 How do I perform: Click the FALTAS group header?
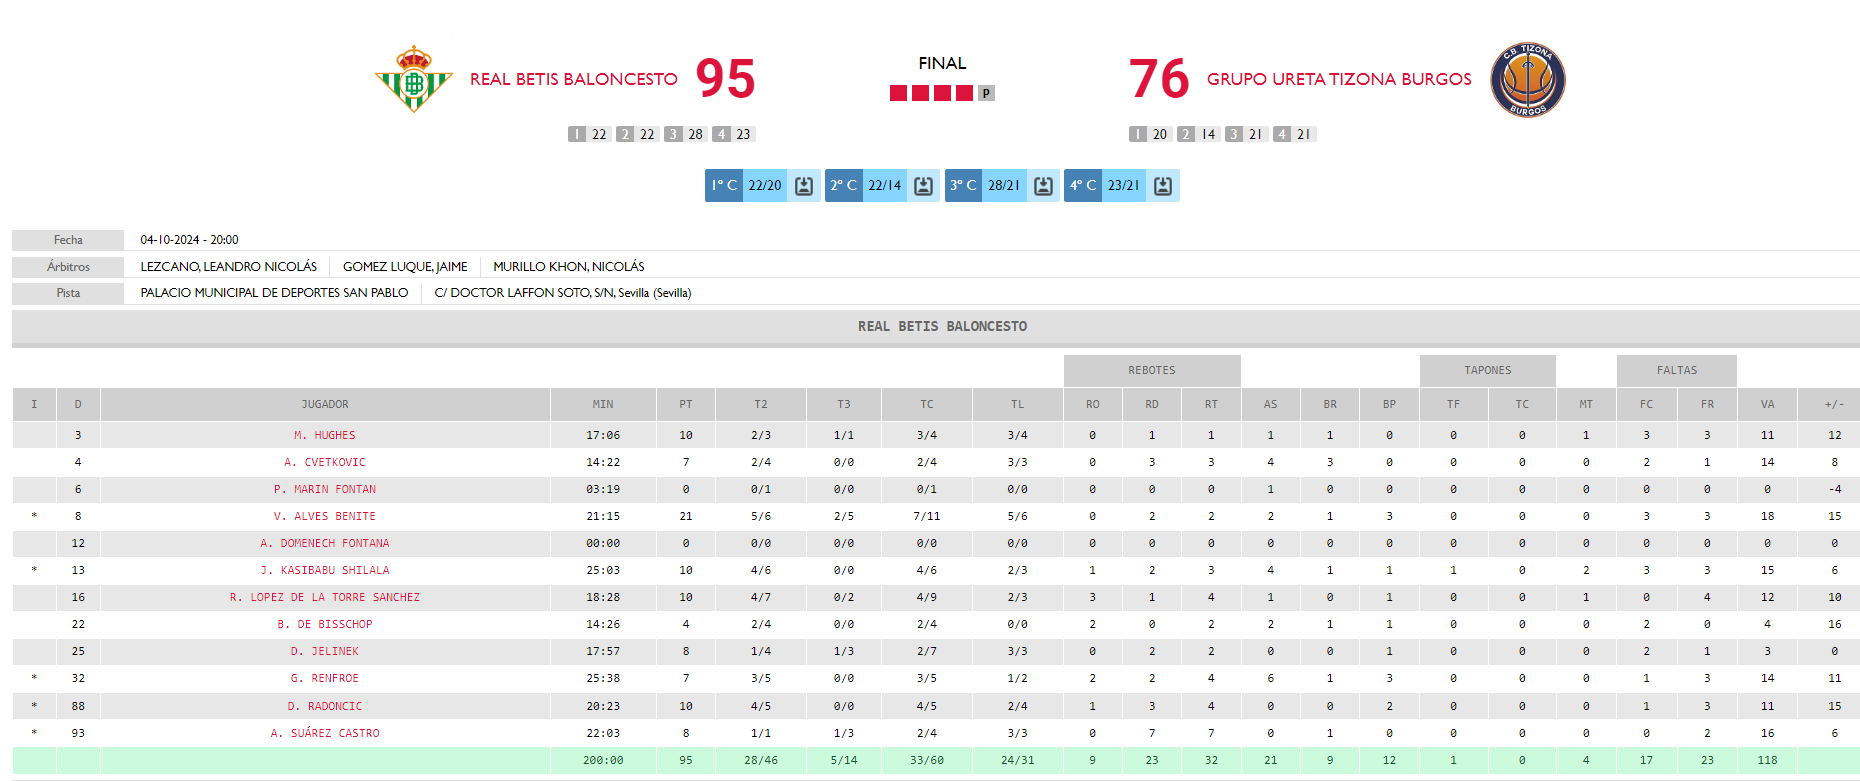tap(1677, 371)
